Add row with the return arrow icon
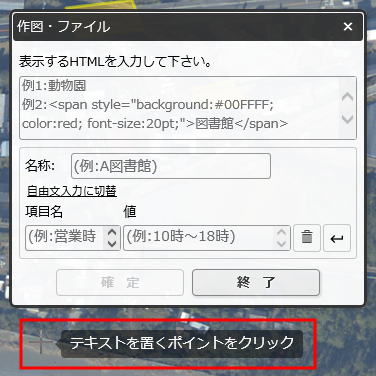The image size is (376, 376). pyautogui.click(x=337, y=238)
